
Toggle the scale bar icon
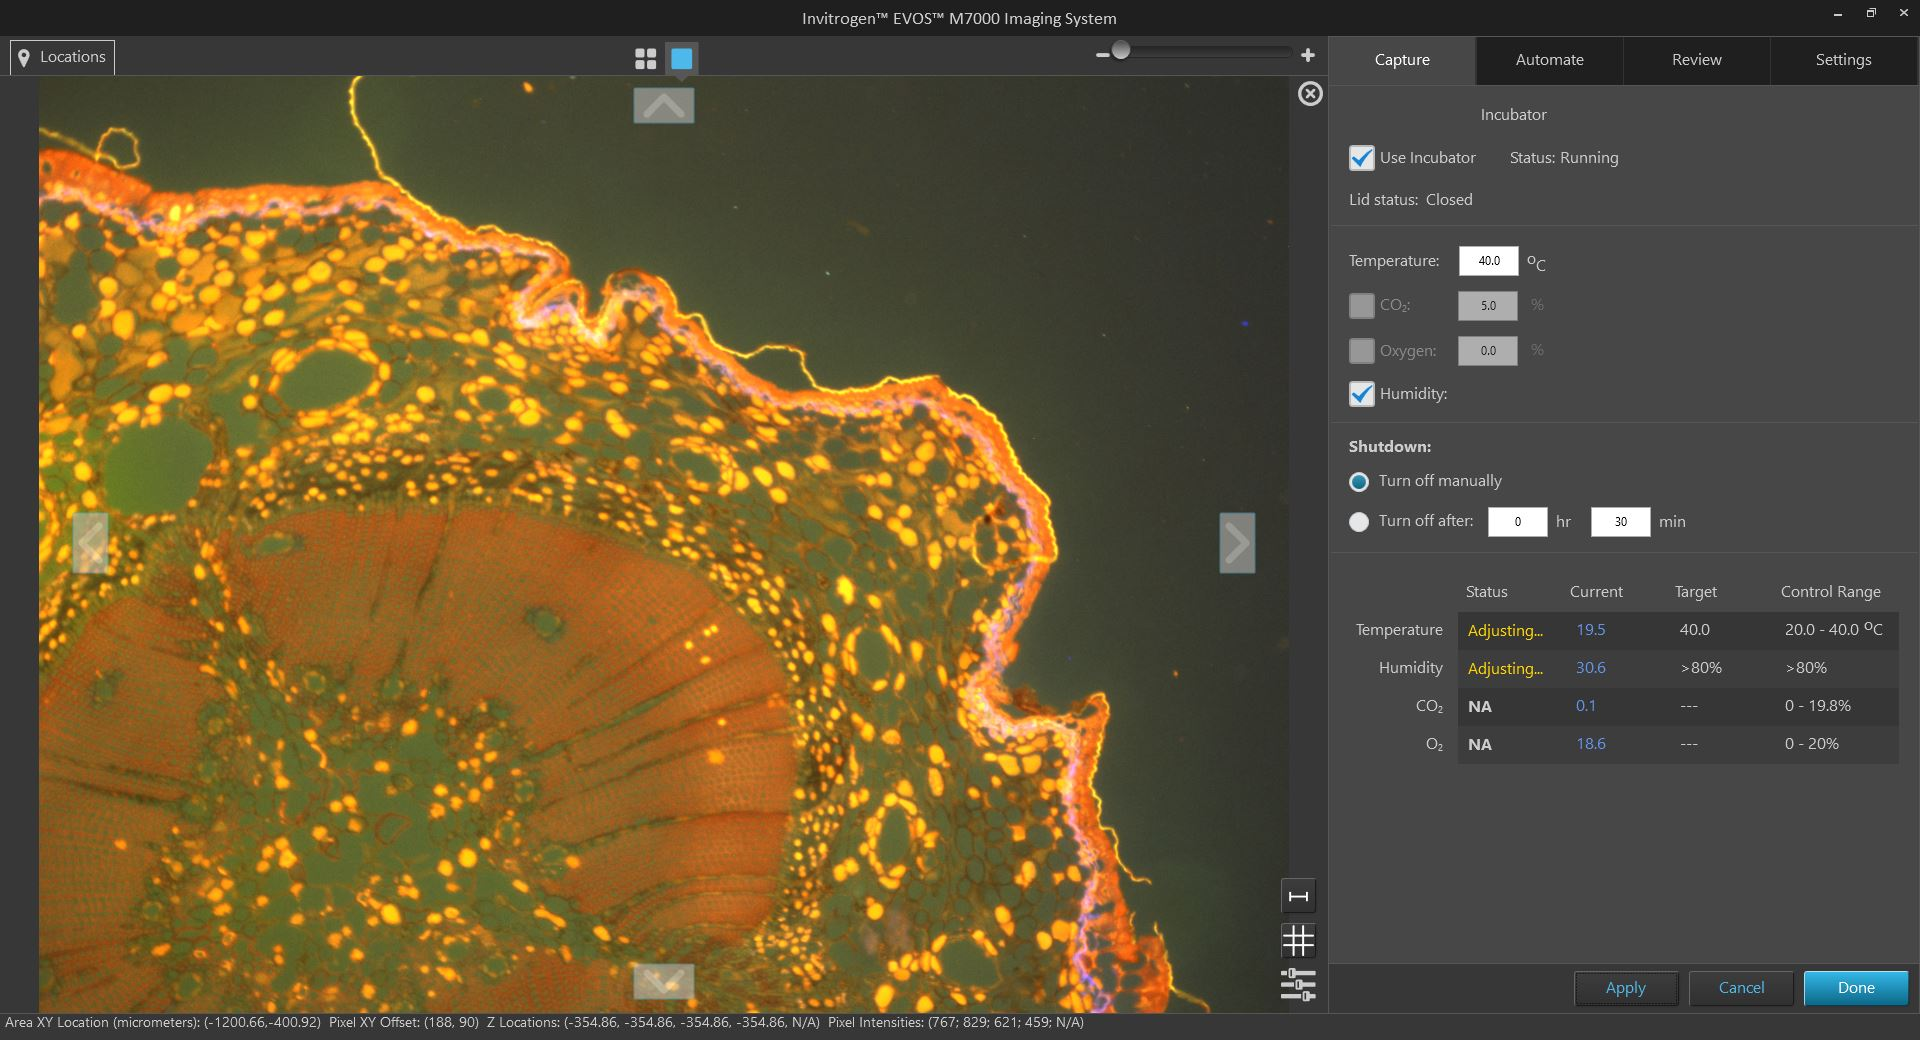point(1298,896)
